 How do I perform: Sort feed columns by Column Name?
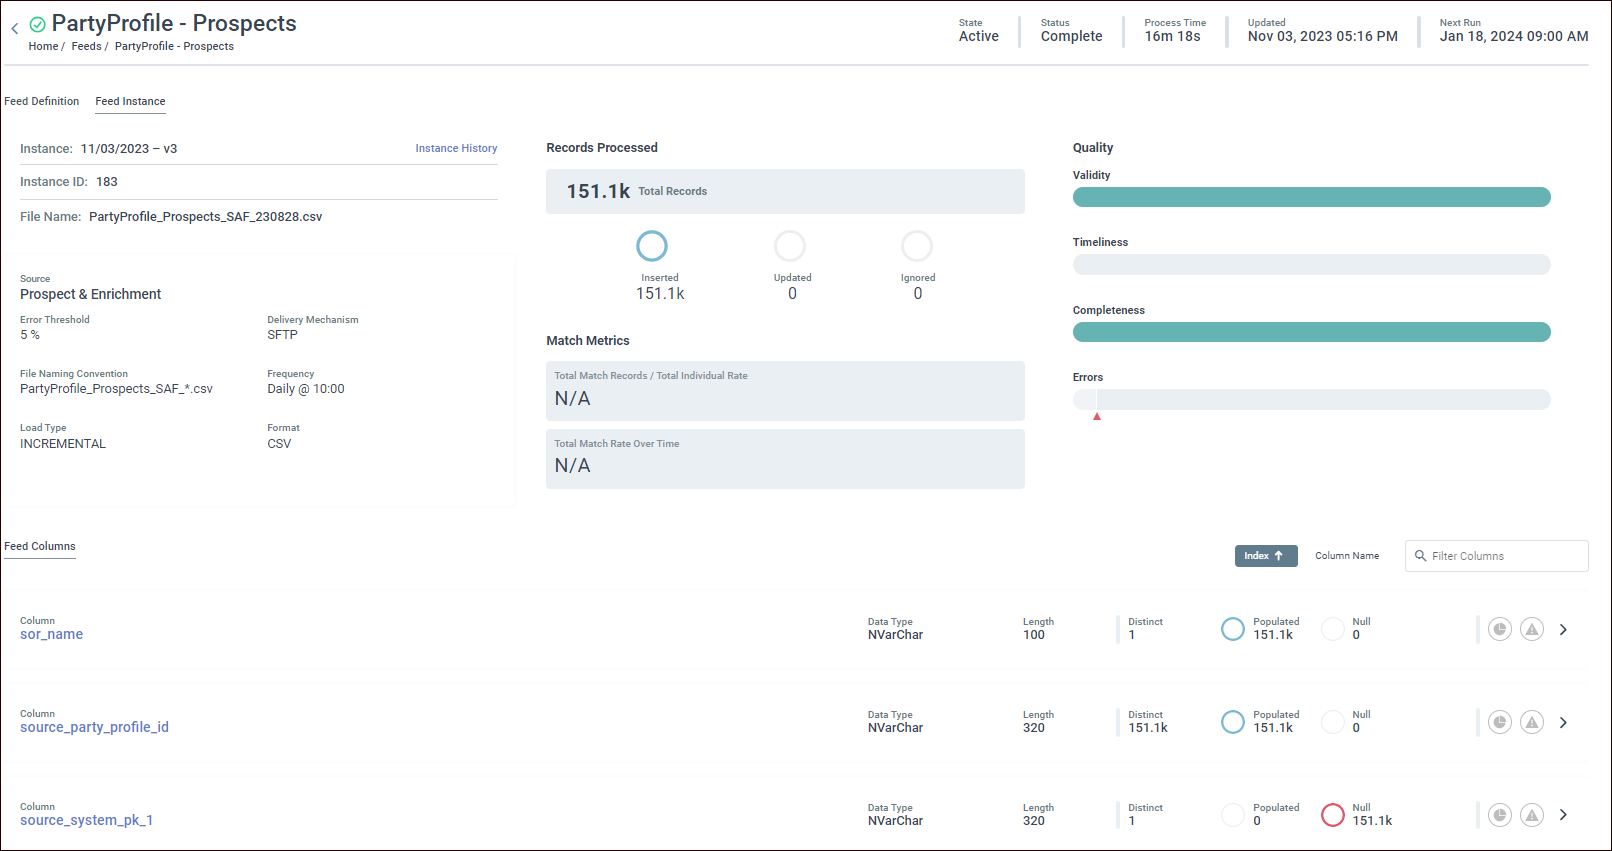click(x=1346, y=556)
